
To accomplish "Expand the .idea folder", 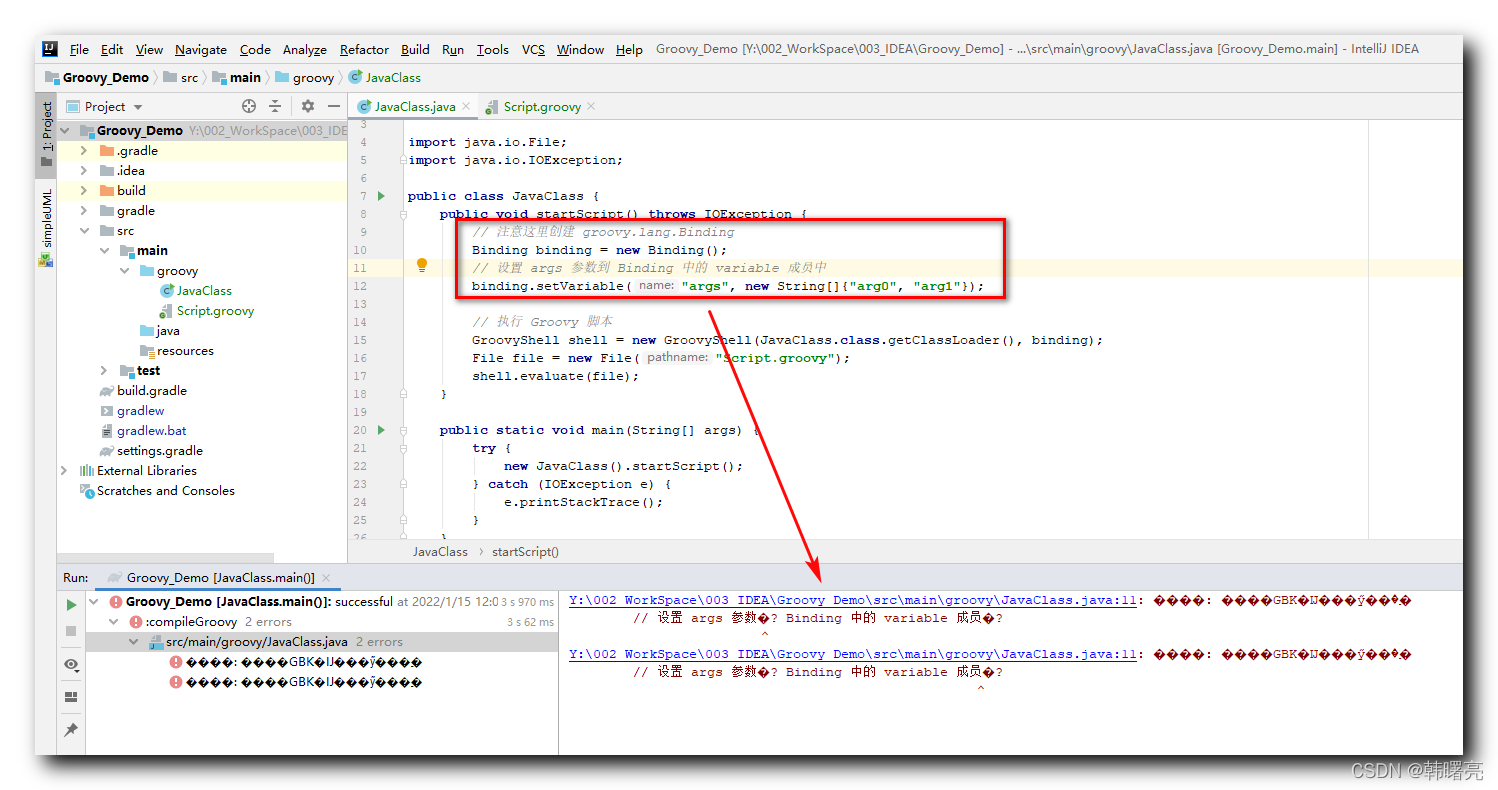I will tap(84, 171).
